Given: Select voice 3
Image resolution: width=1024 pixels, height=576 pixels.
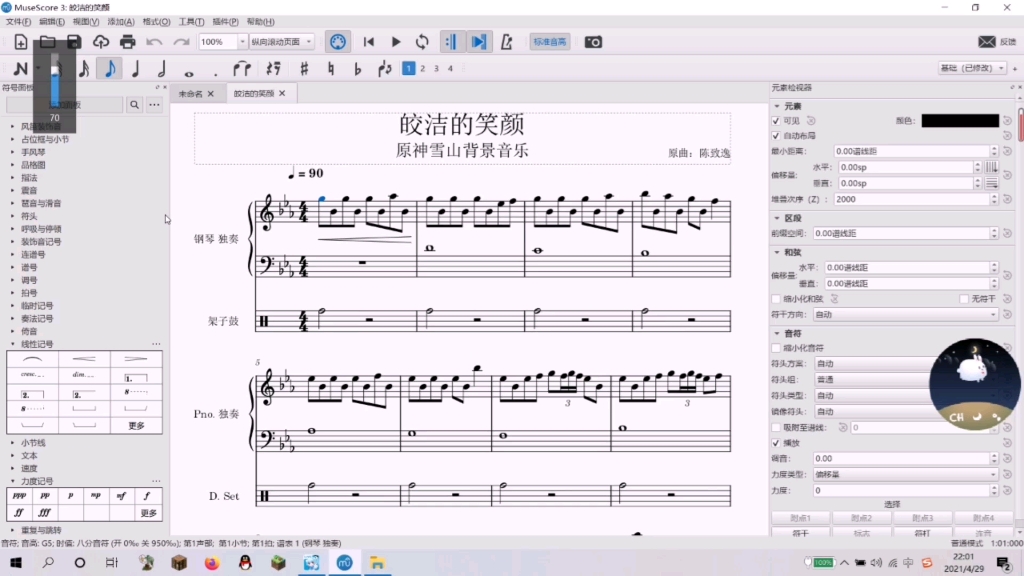Looking at the screenshot, I should tap(436, 68).
